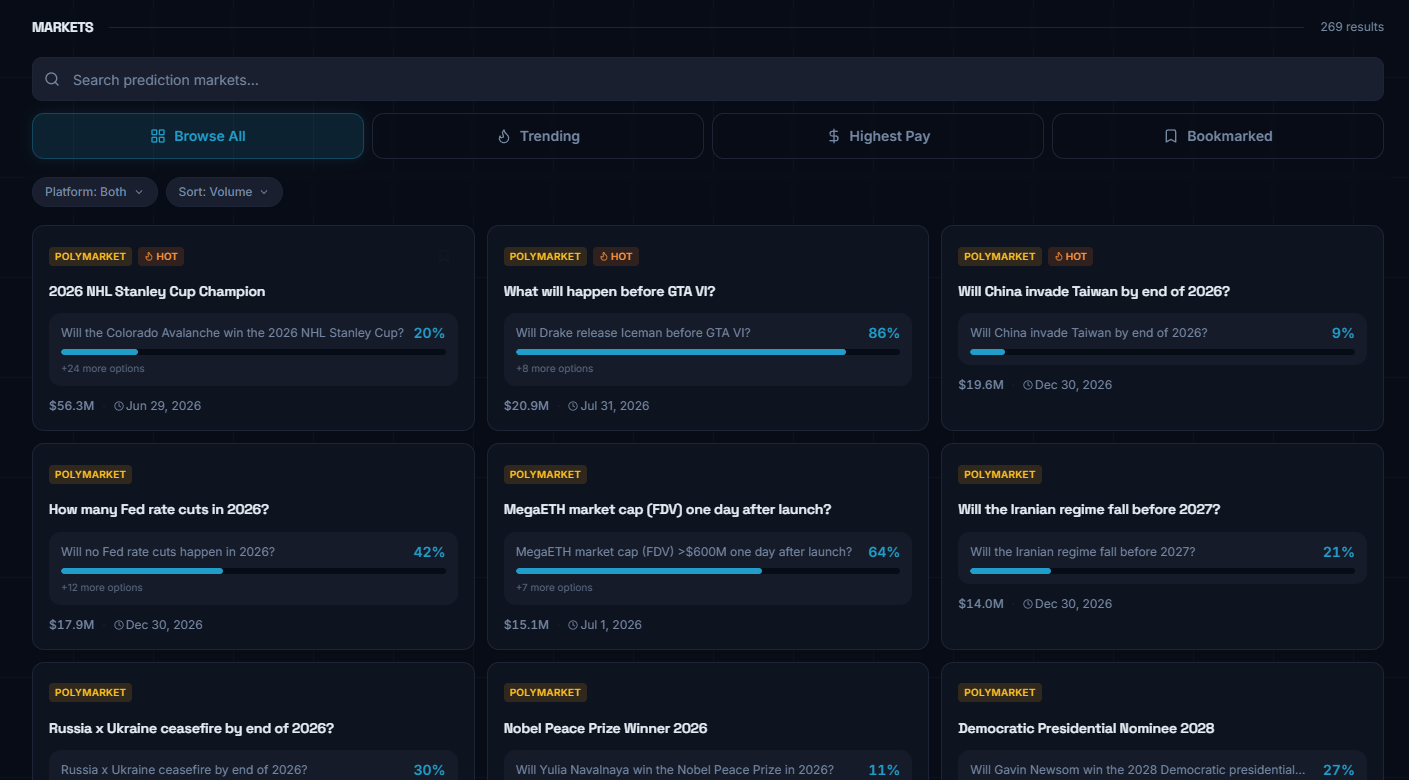Click the flame icon on the Trending tab
The image size is (1409, 780).
(x=503, y=135)
